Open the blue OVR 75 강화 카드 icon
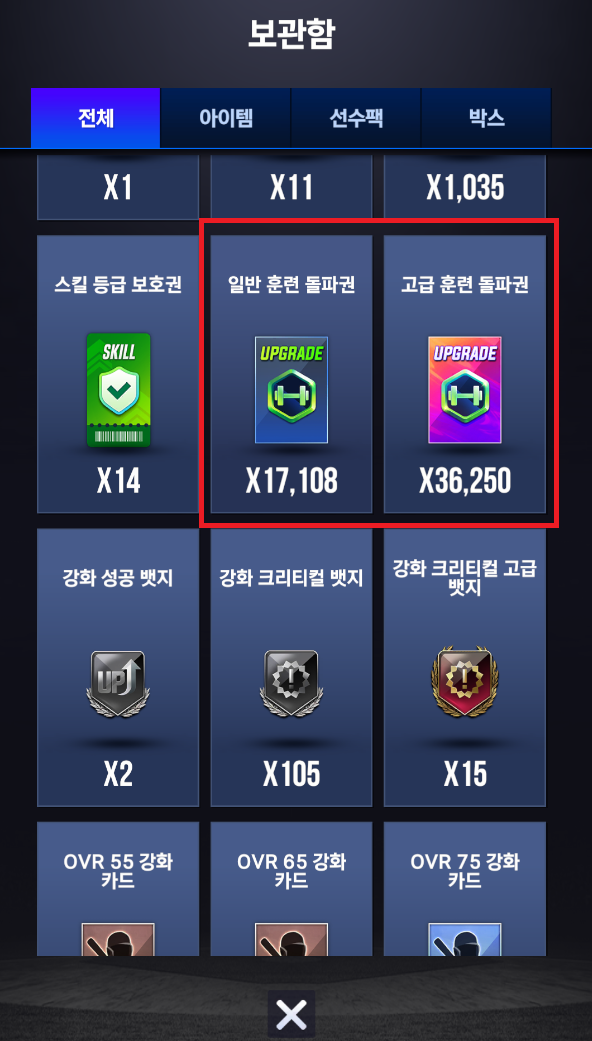The image size is (592, 1041). [465, 939]
